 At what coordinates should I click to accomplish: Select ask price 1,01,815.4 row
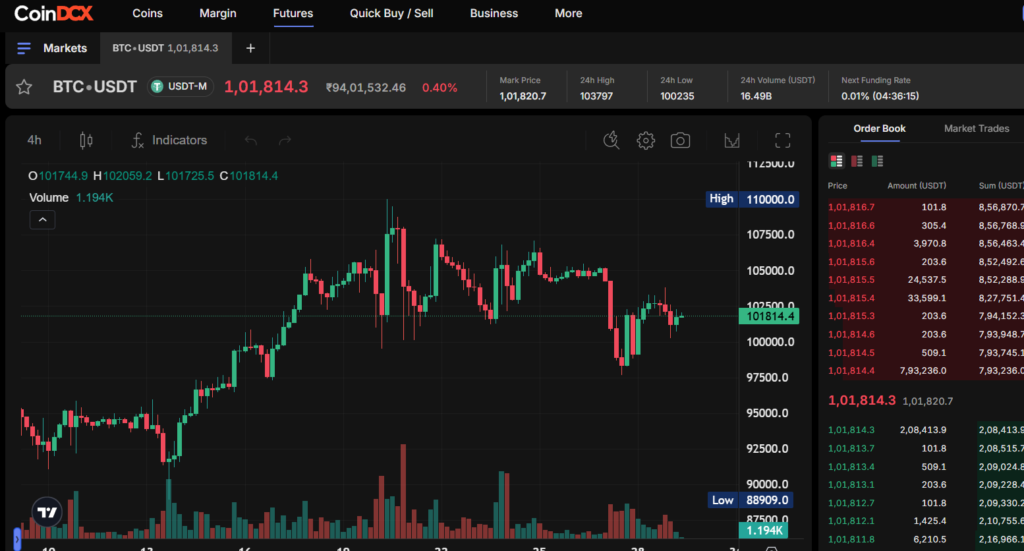[925, 298]
